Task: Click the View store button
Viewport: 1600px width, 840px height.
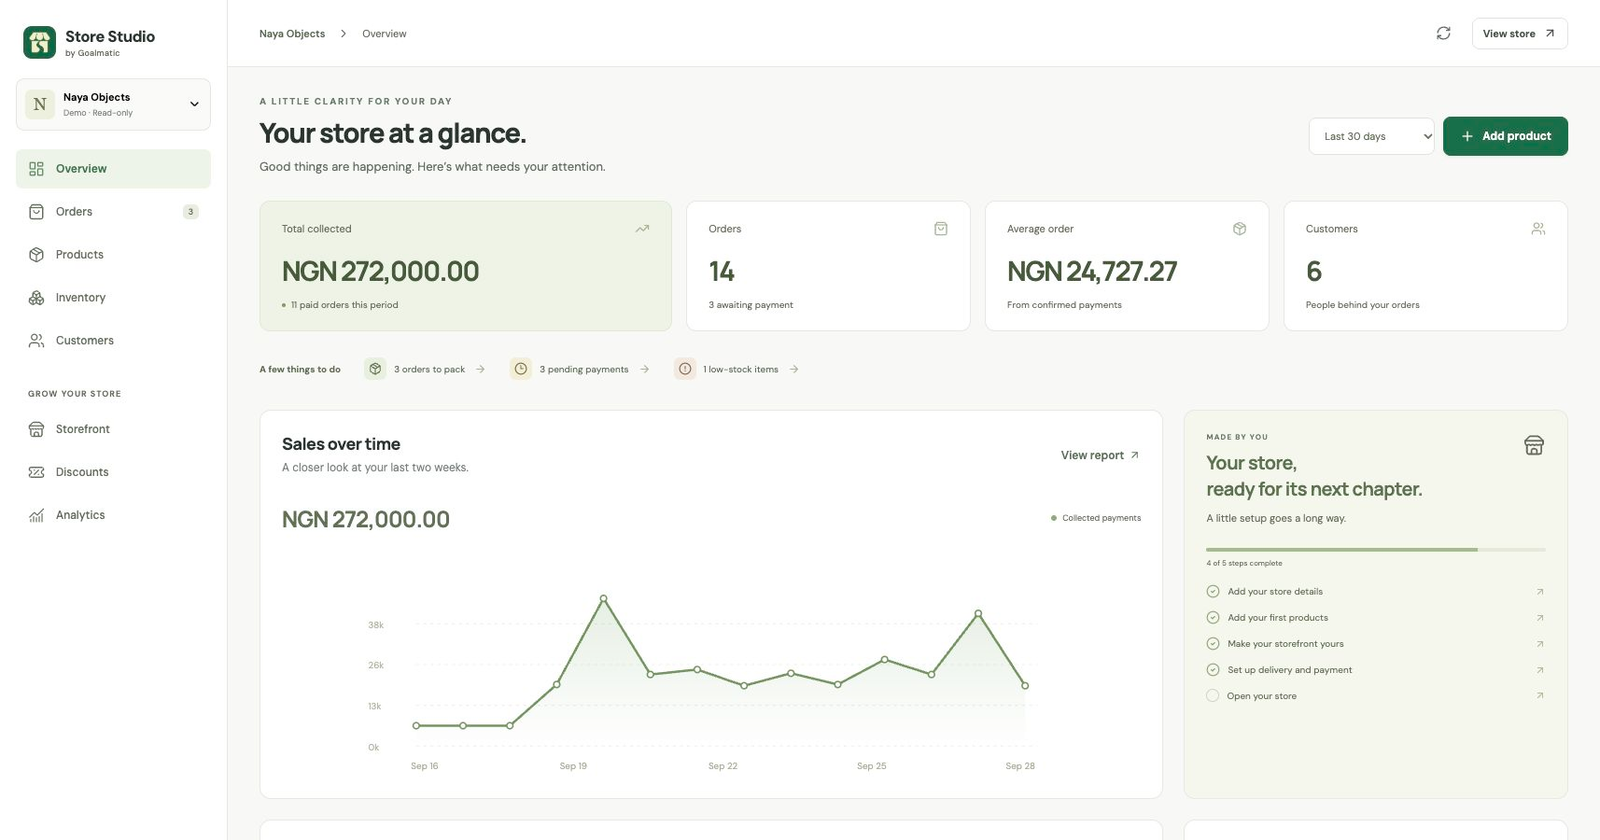Action: (1519, 34)
